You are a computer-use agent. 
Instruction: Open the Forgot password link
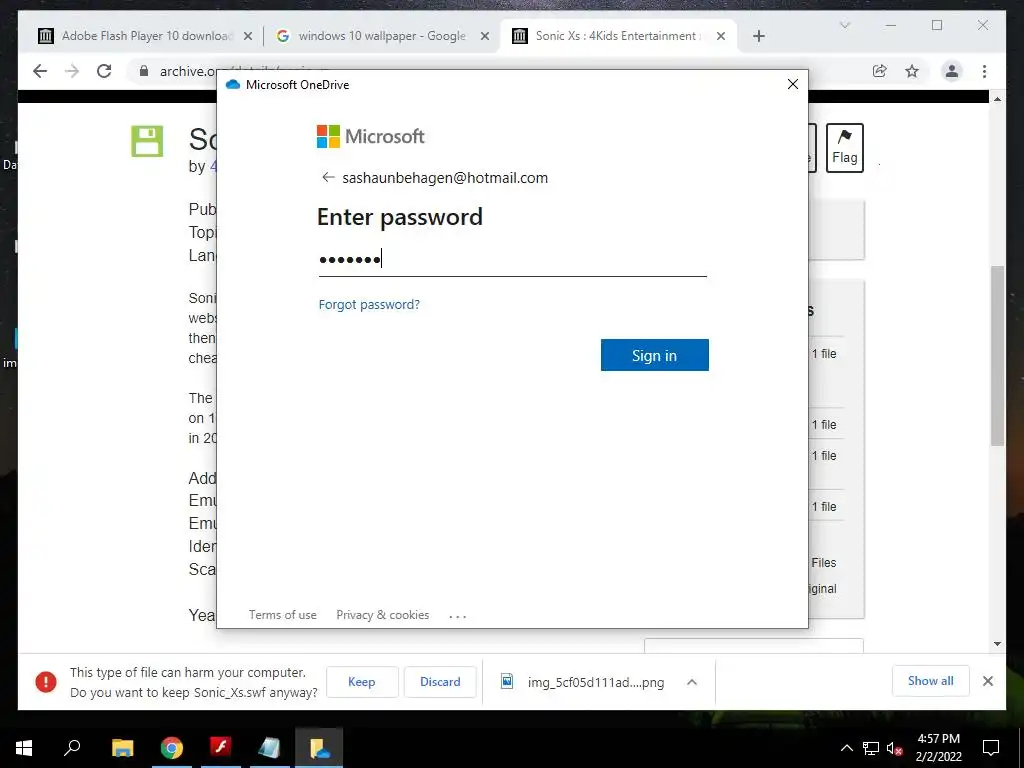click(x=369, y=305)
